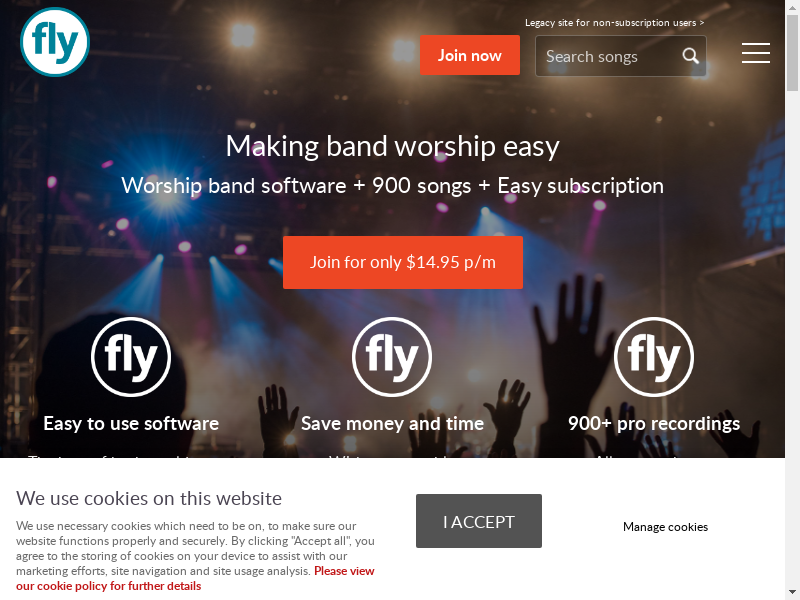Viewport: 800px width, 600px height.
Task: Click the Join now button
Action: (470, 55)
